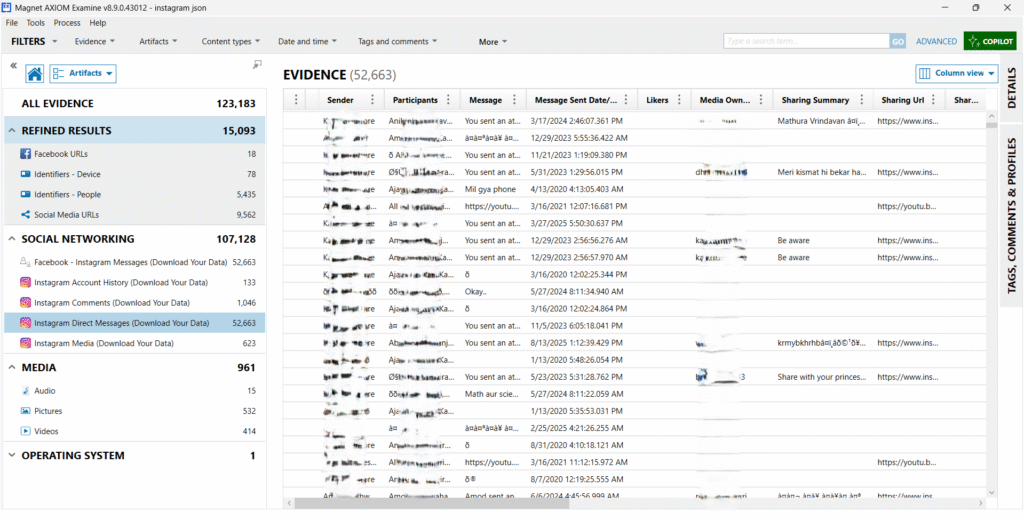Select the 'Math aur scie...' message cell
Image resolution: width=1024 pixels, height=520 pixels.
pos(493,393)
